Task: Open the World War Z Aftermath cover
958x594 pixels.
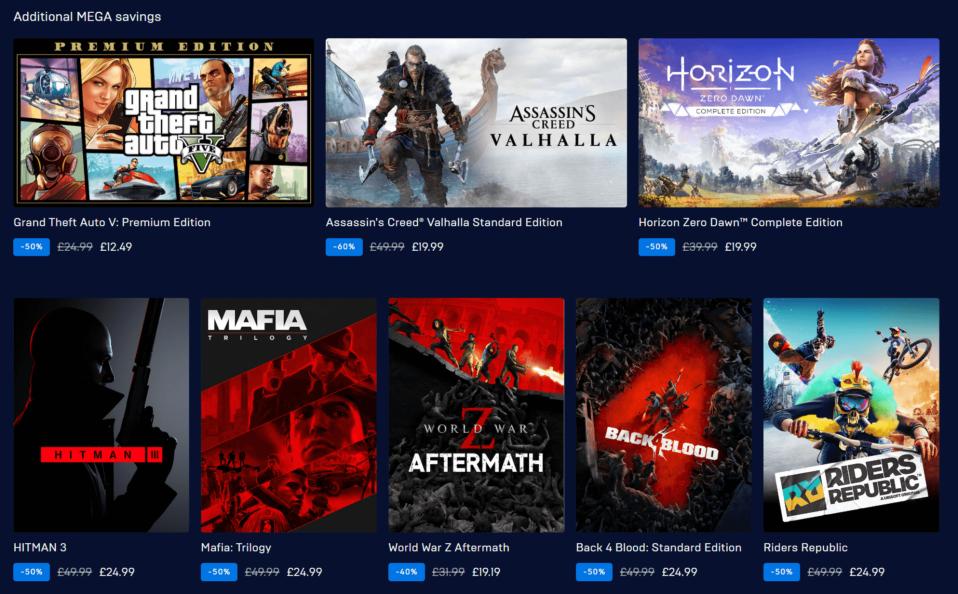Action: point(477,415)
